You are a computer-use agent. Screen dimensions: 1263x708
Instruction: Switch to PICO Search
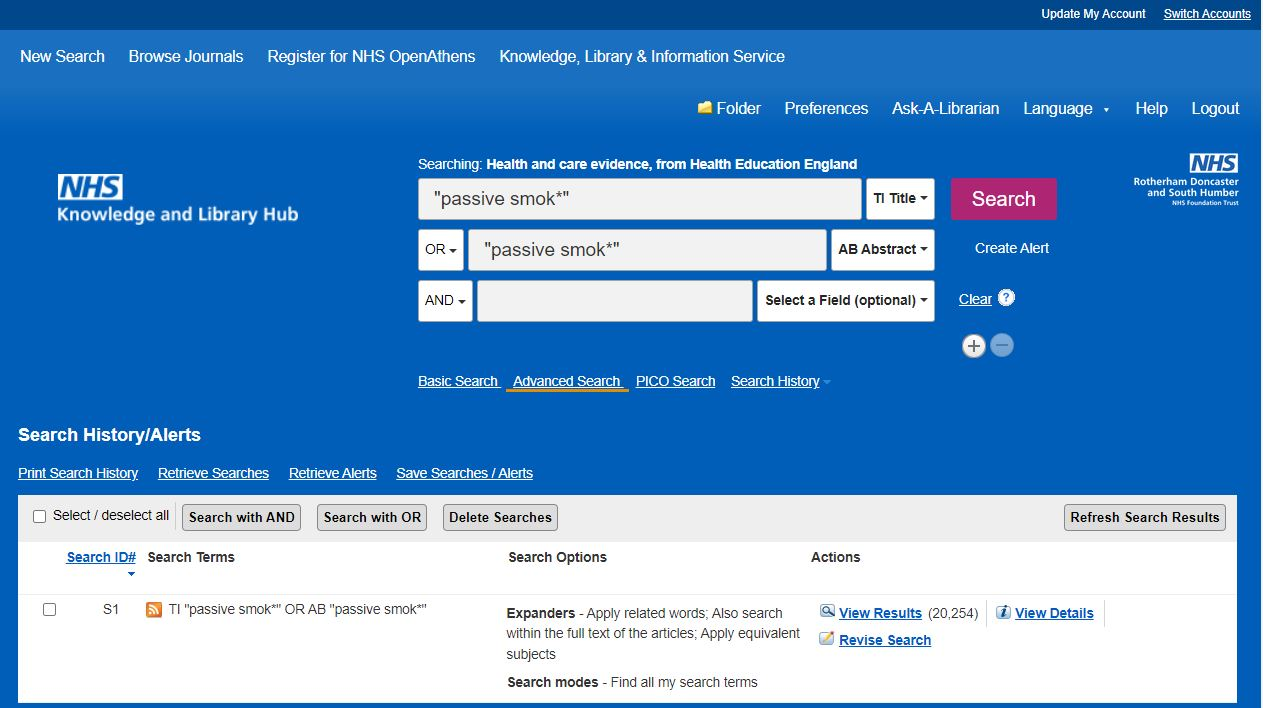pyautogui.click(x=675, y=381)
